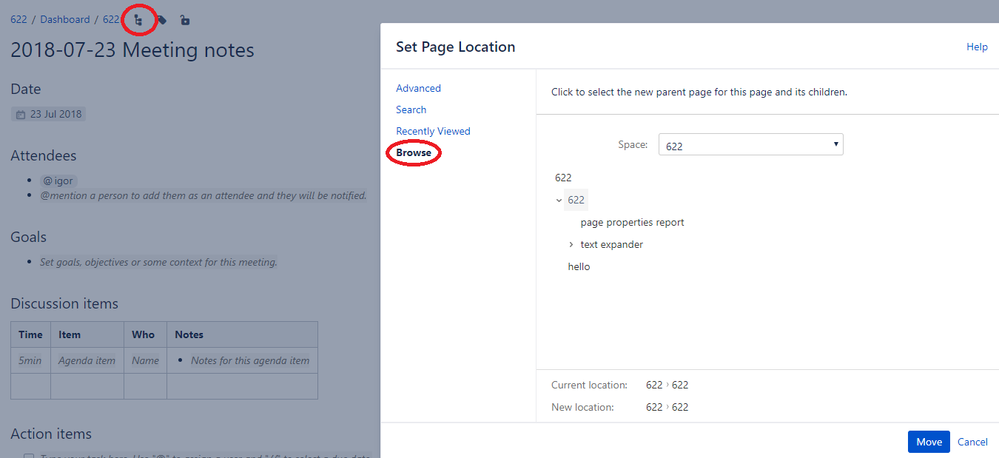This screenshot has height=458, width=999.
Task: Click the 5min table cell
Action: [30, 361]
